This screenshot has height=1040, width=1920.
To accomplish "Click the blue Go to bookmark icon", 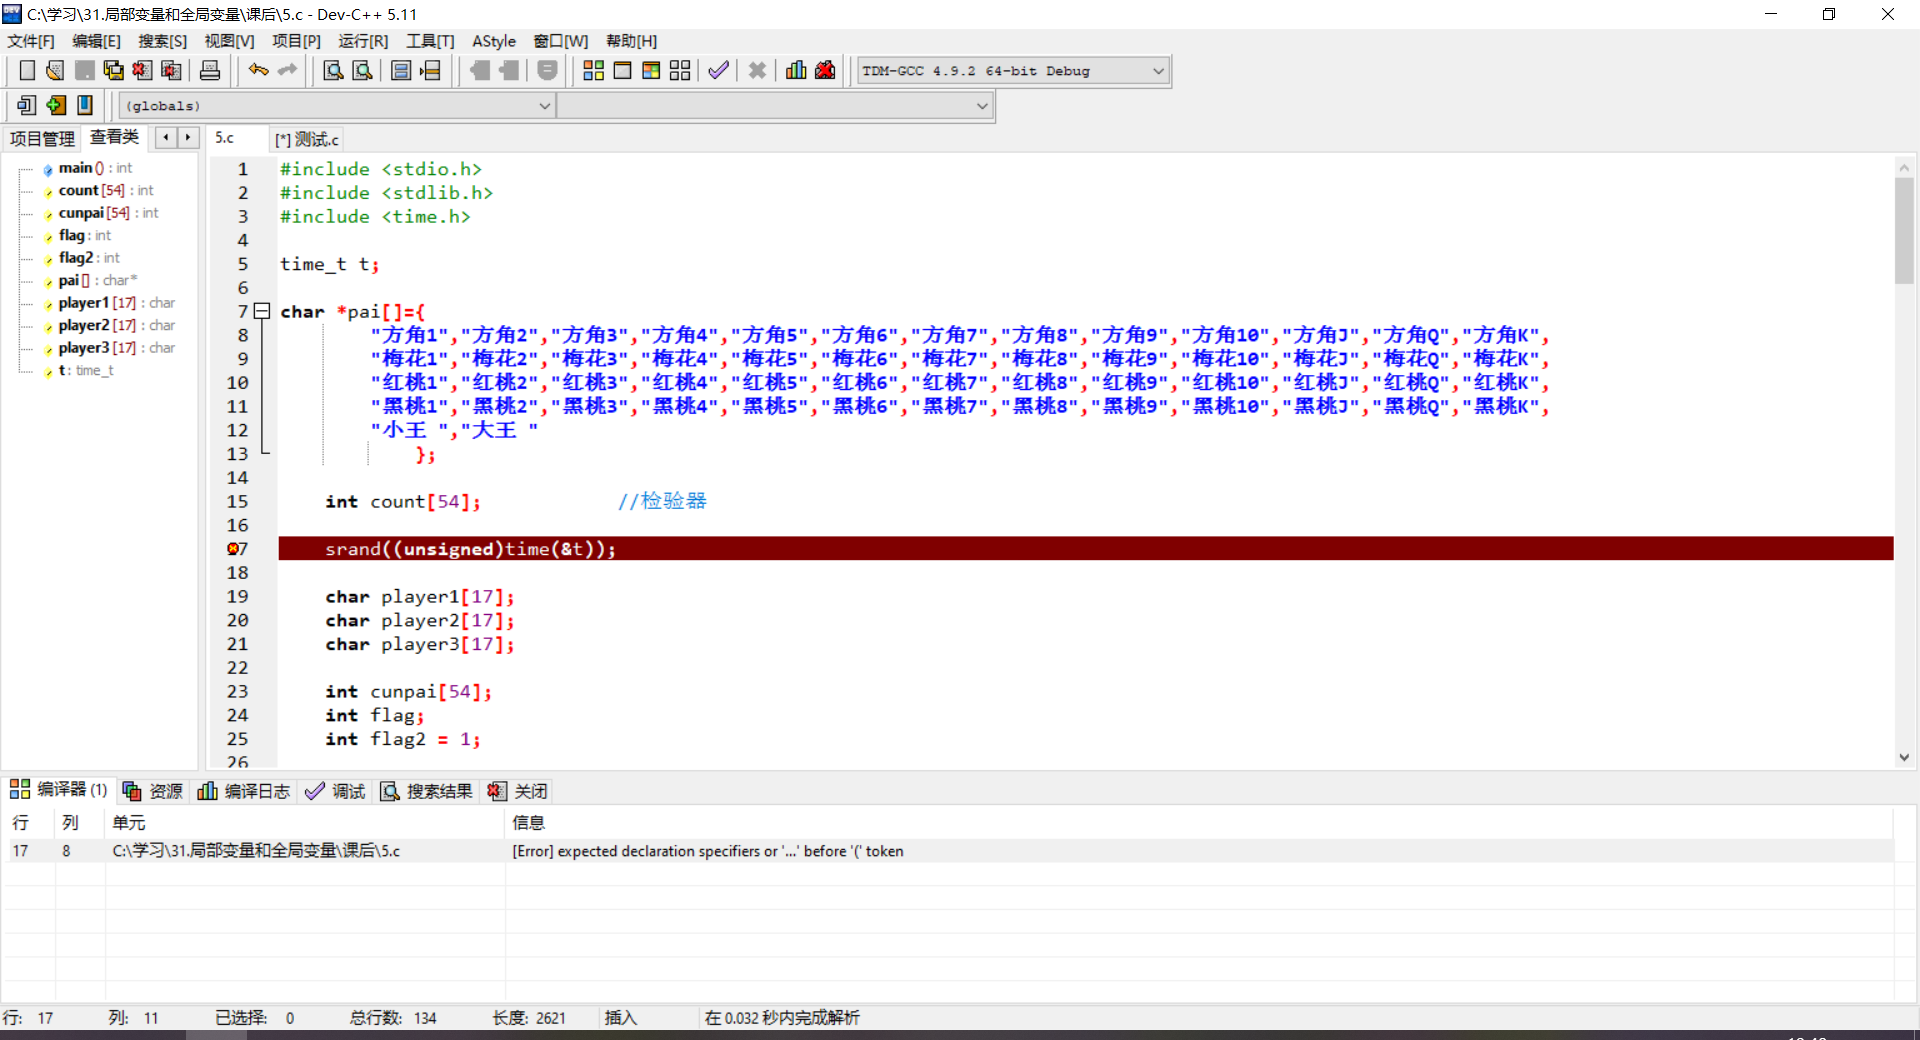I will pos(85,105).
